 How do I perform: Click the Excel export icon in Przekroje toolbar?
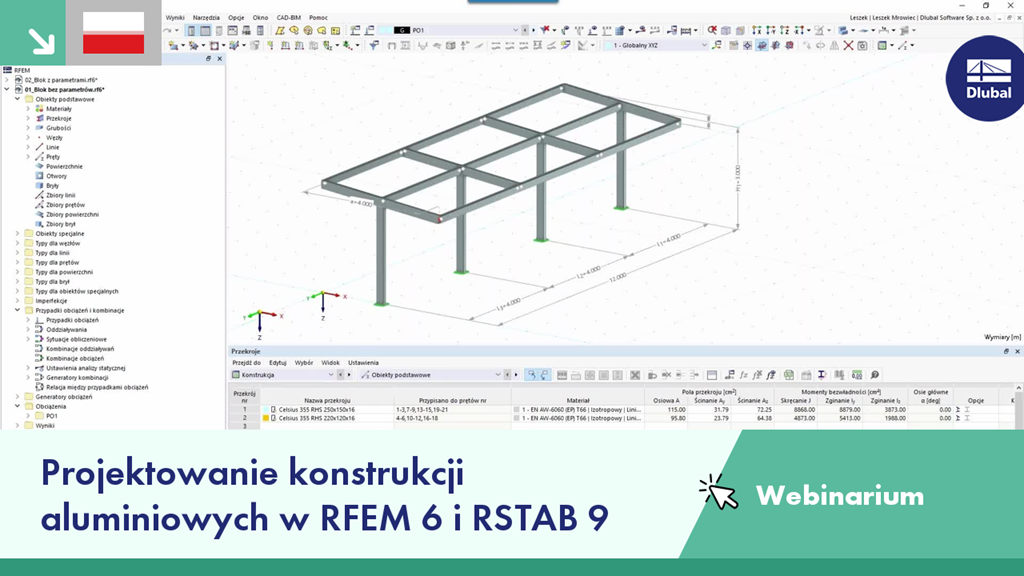pos(789,375)
